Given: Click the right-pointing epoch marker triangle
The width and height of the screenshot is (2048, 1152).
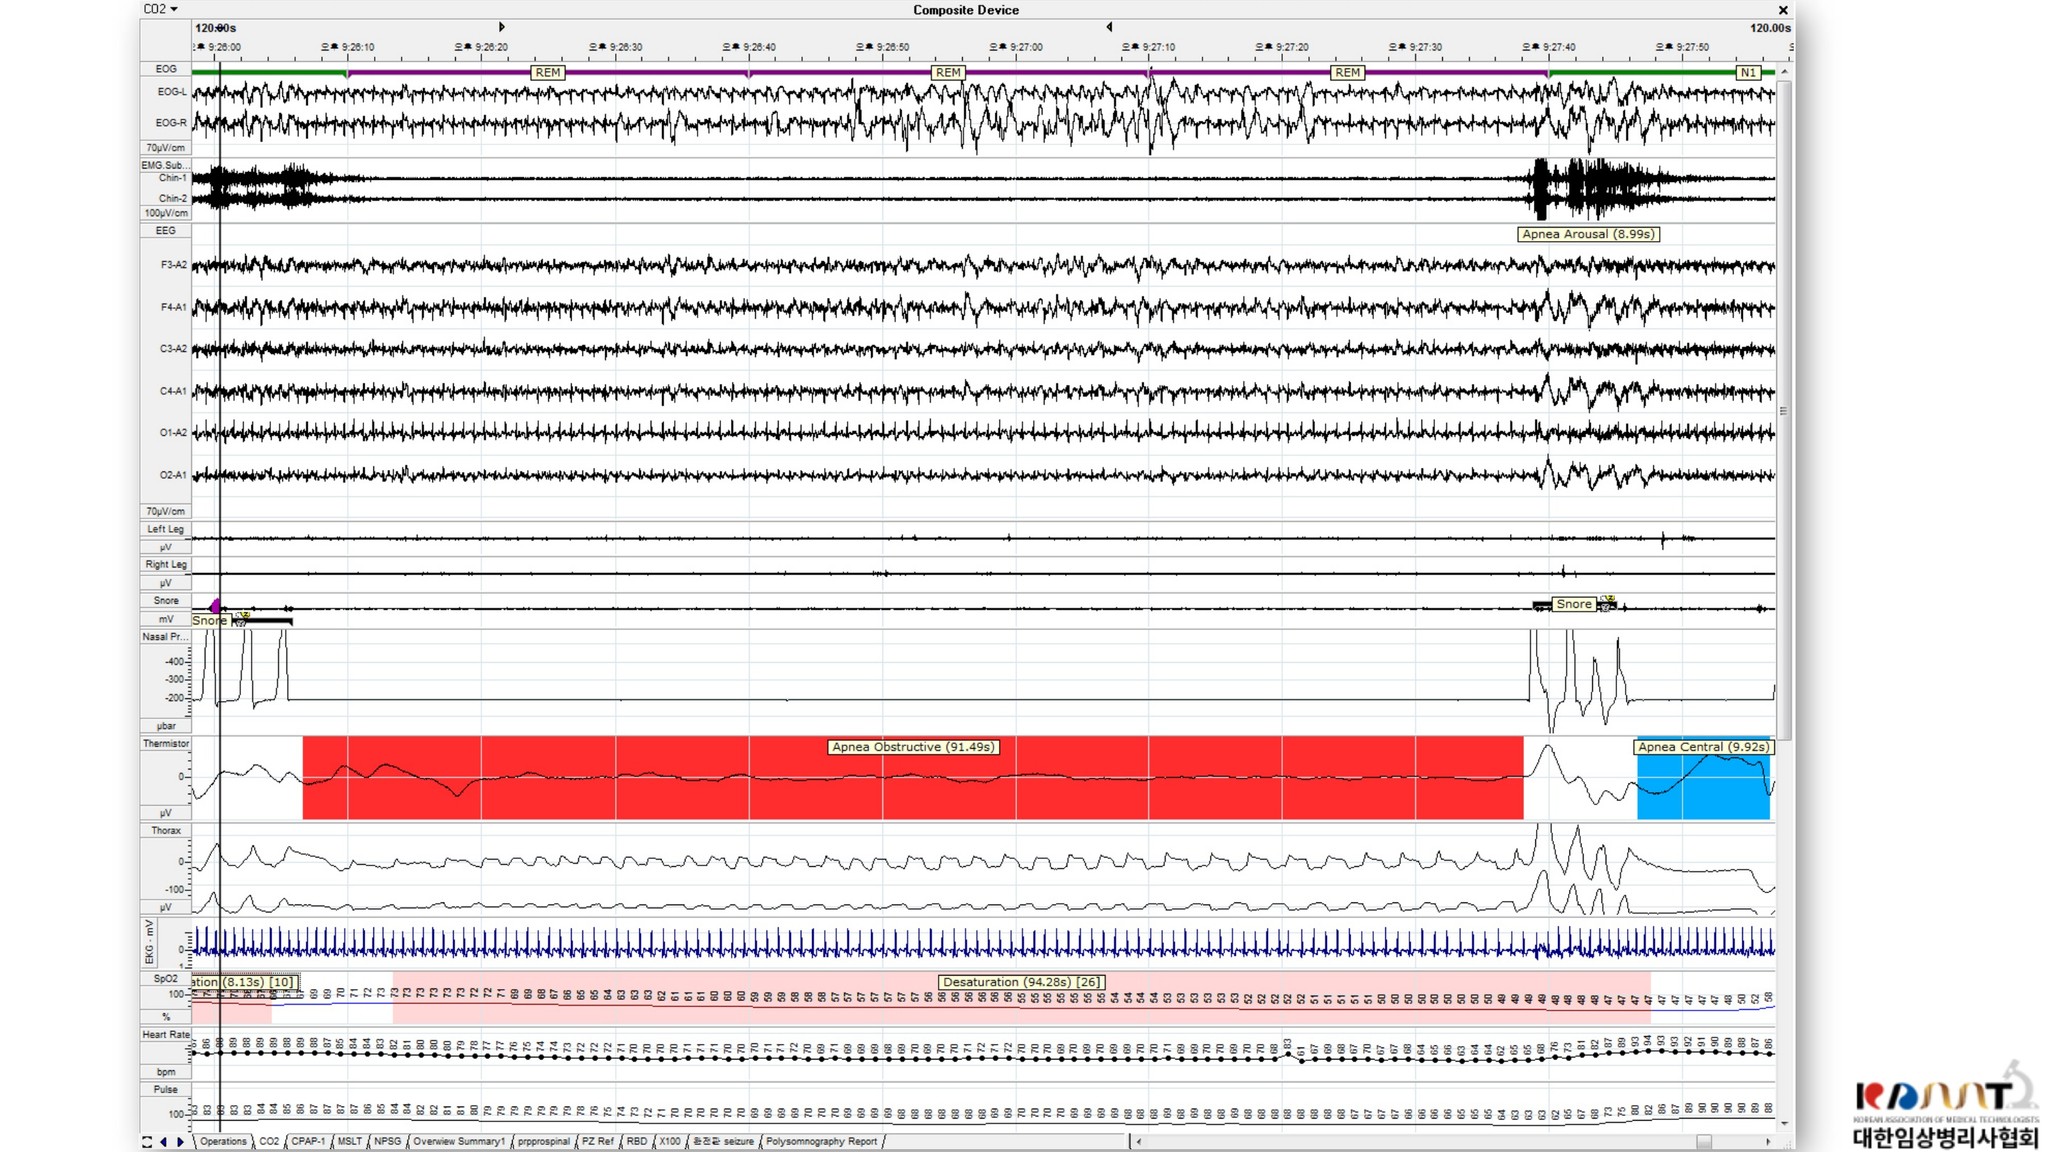Looking at the screenshot, I should click(x=502, y=27).
